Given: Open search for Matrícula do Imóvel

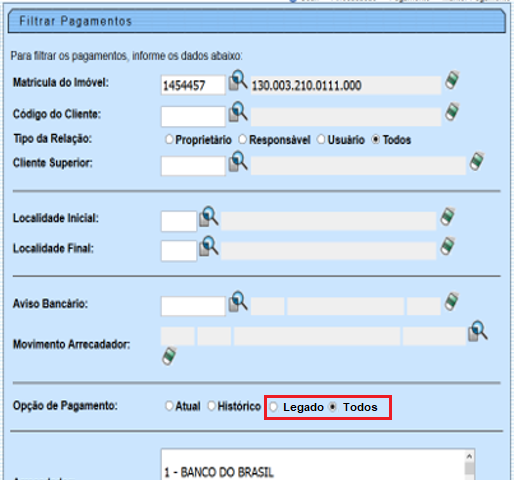Looking at the screenshot, I should click(x=238, y=80).
